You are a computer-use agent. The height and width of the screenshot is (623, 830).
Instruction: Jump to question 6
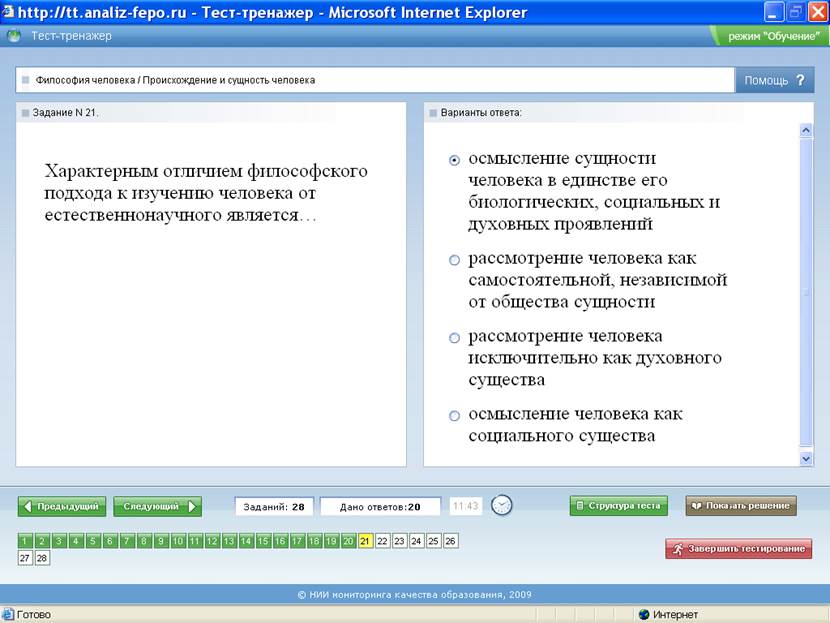pos(110,541)
